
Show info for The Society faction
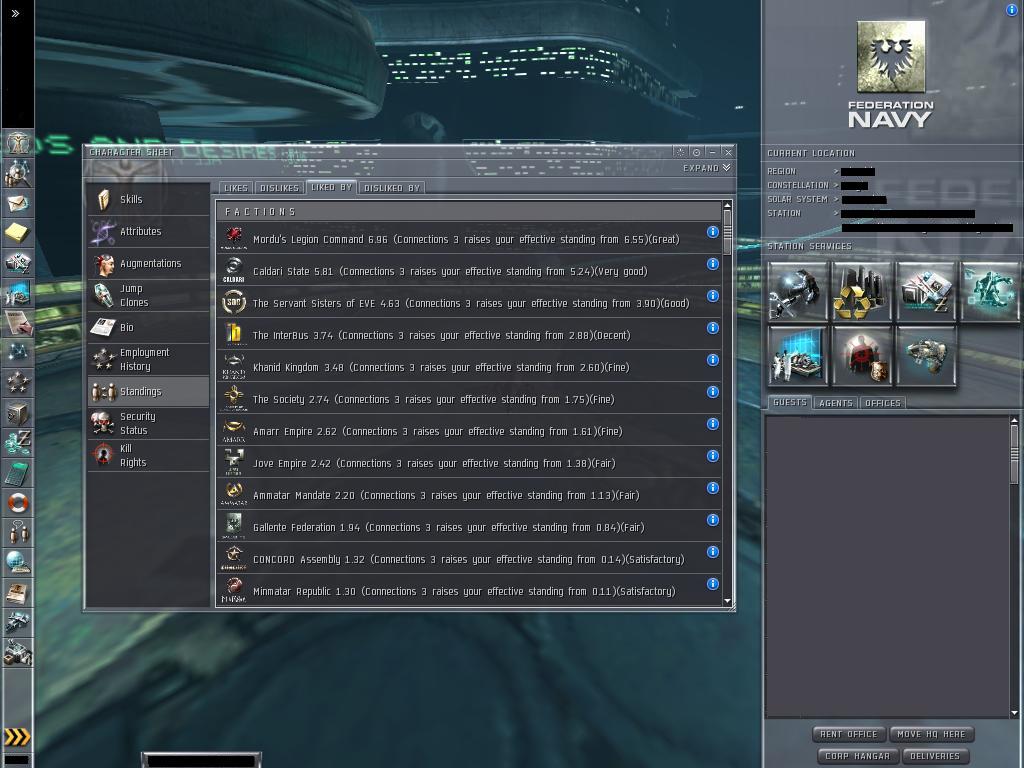(x=712, y=392)
